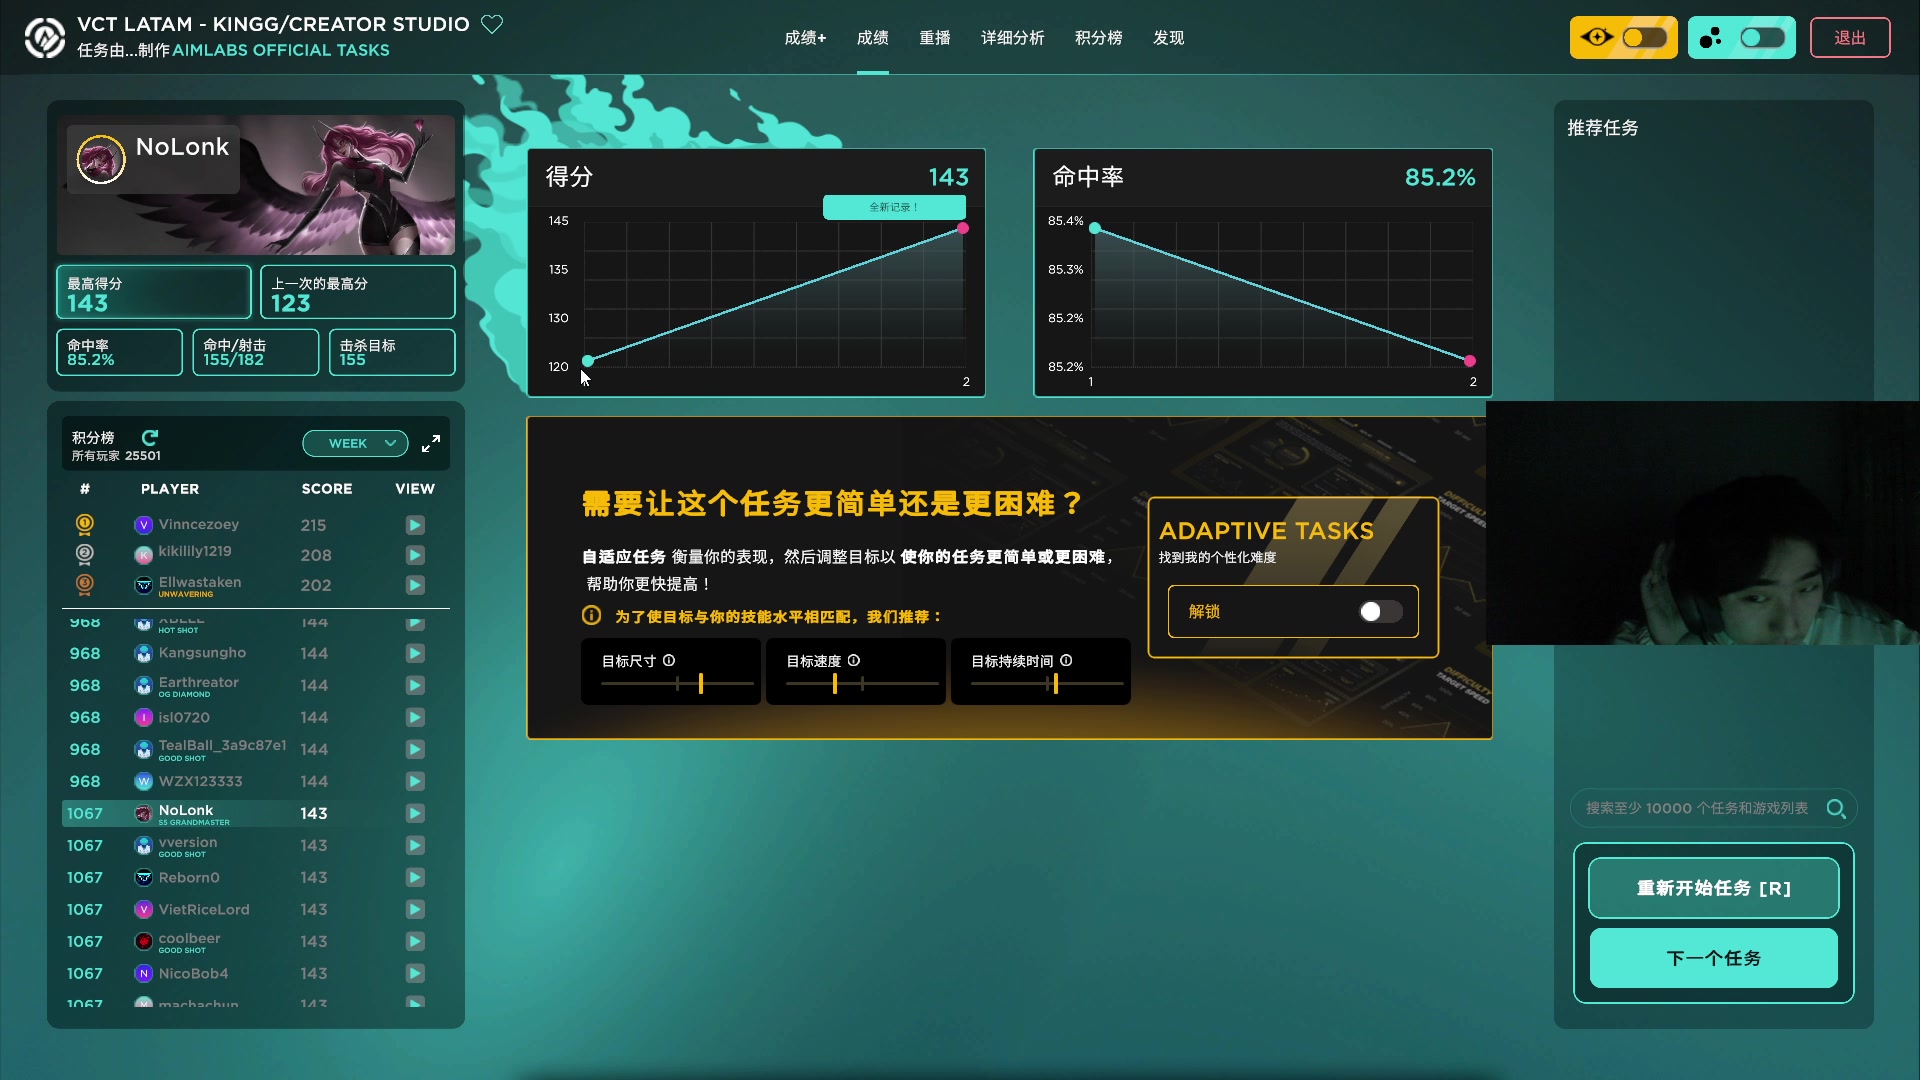
Task: Click the final data point on 得分 chart
Action: 963,228
